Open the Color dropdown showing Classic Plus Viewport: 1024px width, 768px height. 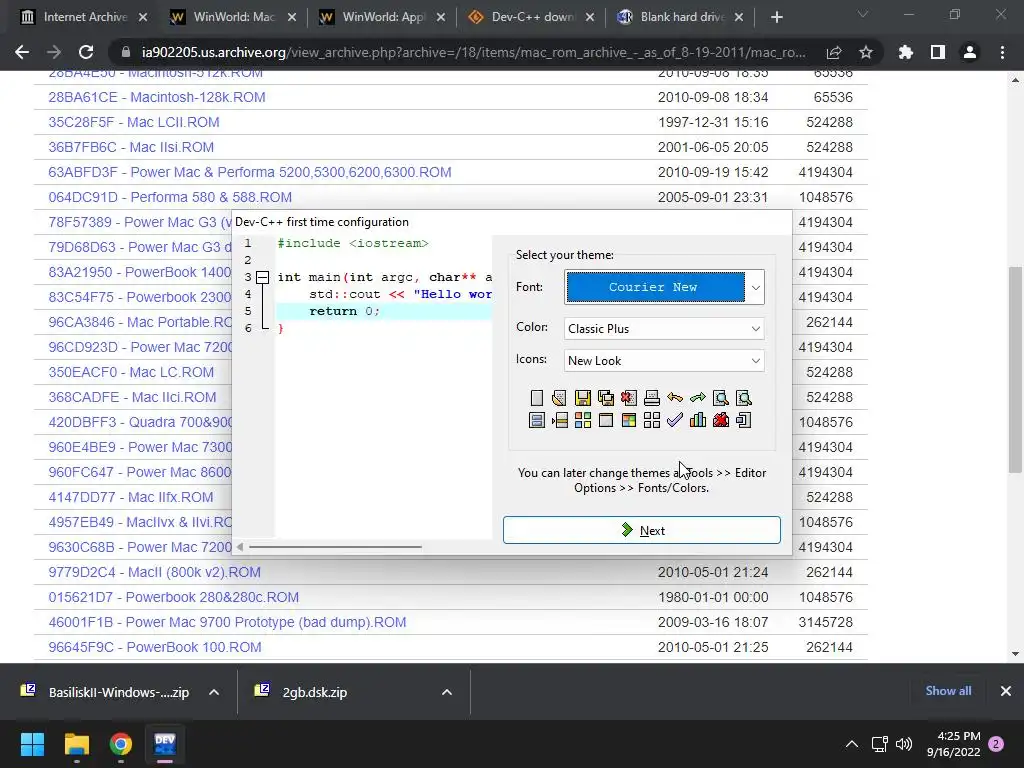click(x=664, y=328)
